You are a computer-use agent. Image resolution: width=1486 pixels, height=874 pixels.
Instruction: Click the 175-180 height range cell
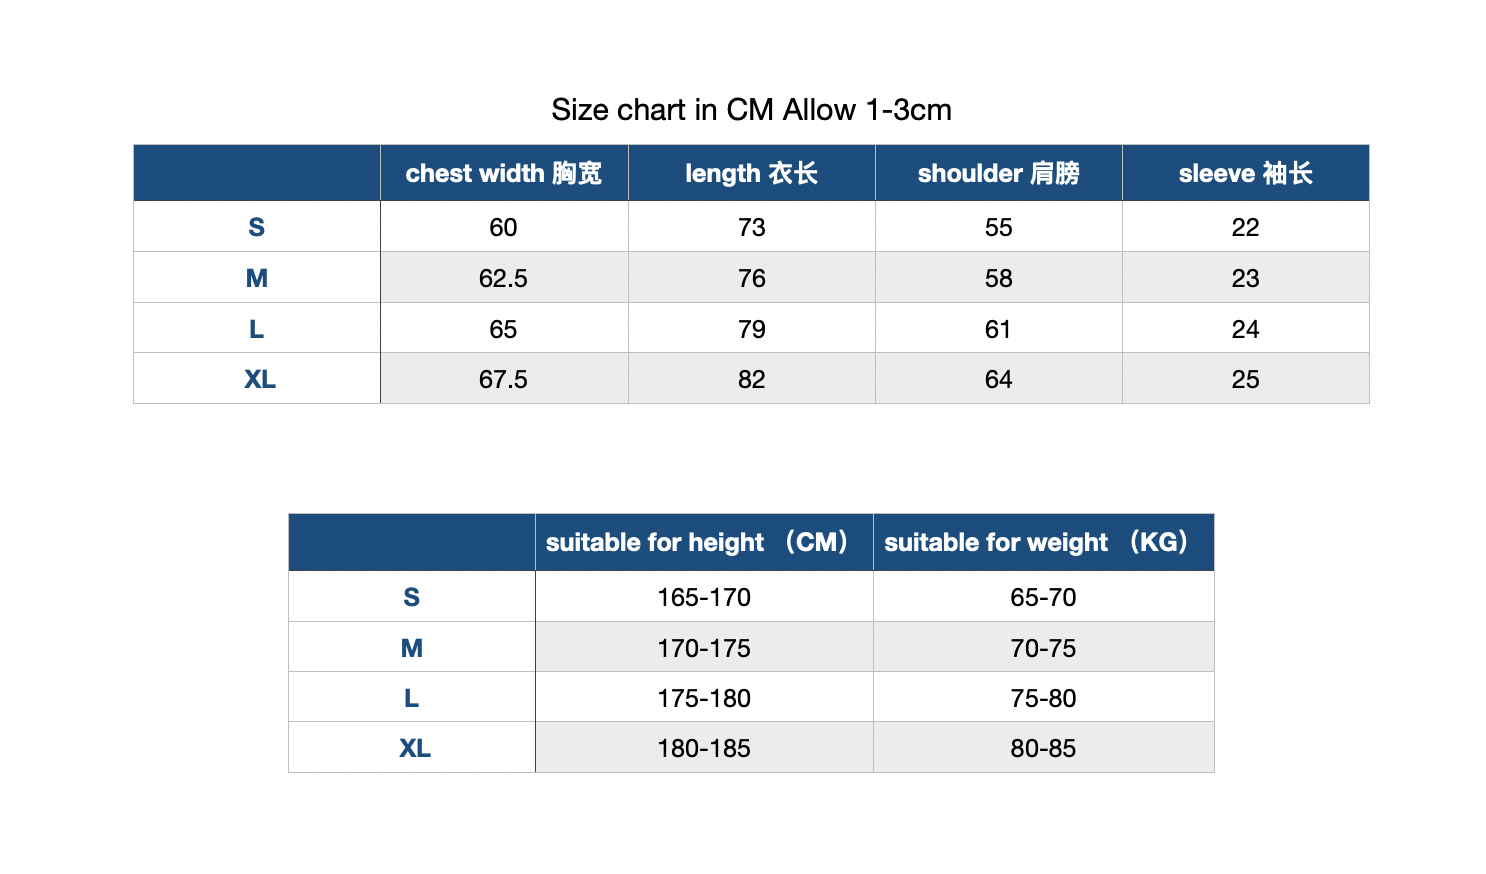[x=704, y=698]
